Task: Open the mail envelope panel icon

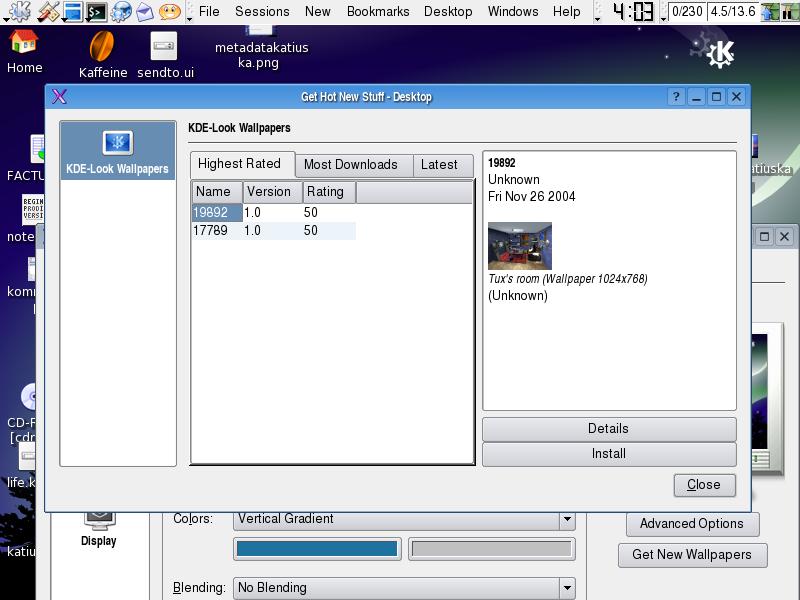Action: click(145, 11)
